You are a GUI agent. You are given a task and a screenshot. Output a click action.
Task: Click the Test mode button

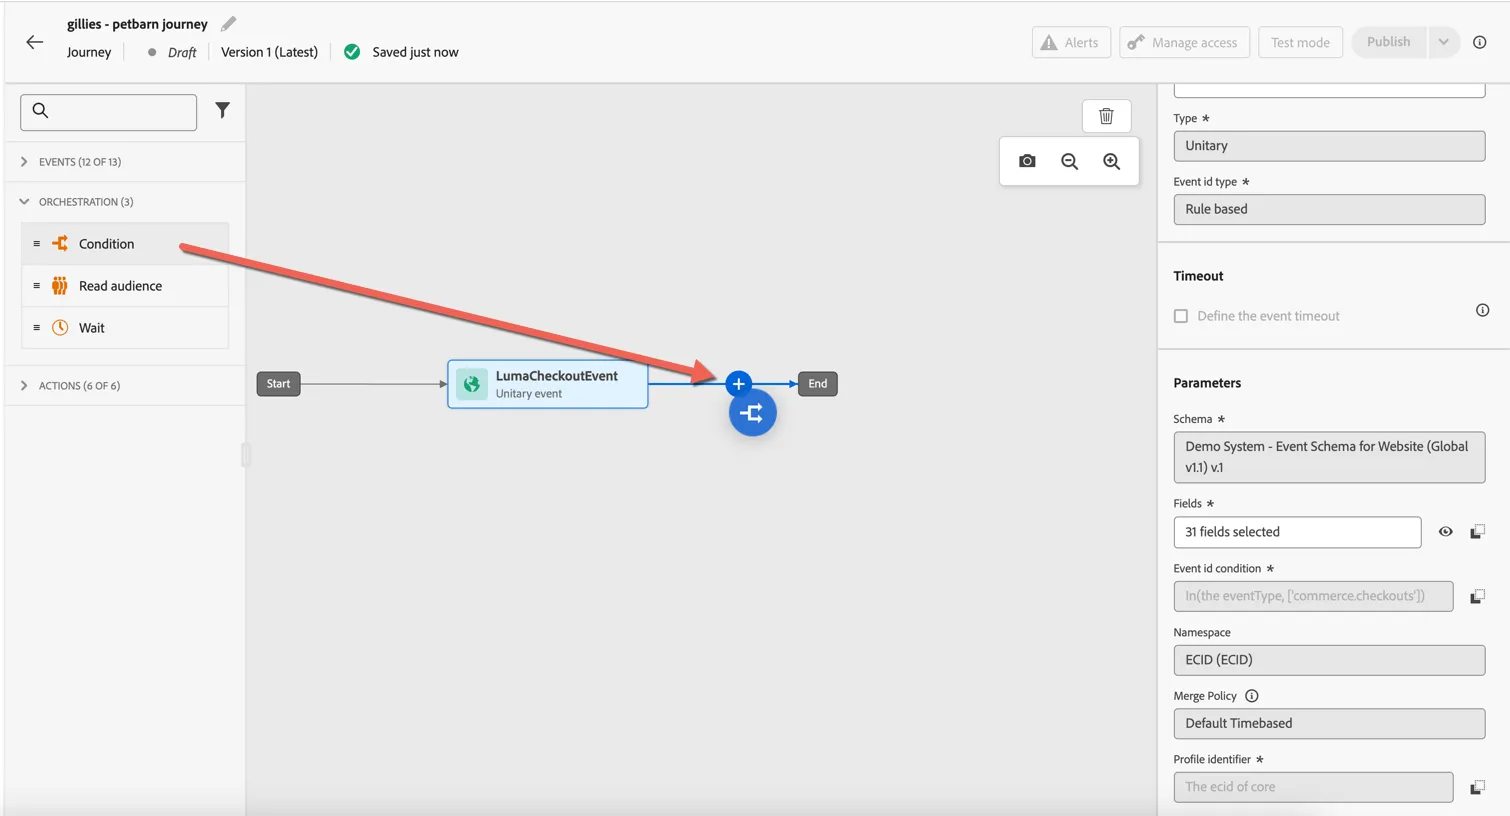click(1300, 42)
